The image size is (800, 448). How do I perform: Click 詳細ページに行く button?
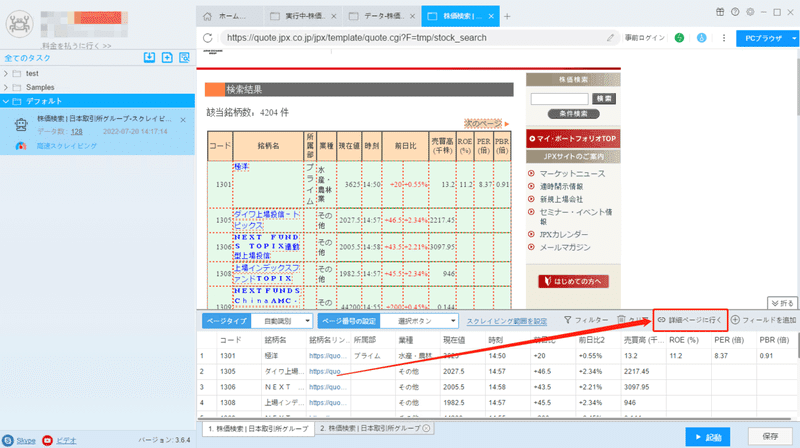click(x=690, y=320)
